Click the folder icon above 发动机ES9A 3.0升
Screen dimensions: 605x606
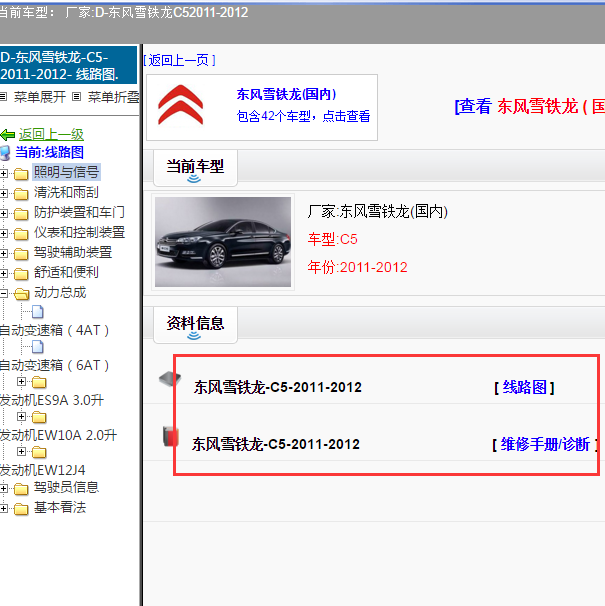pos(39,382)
